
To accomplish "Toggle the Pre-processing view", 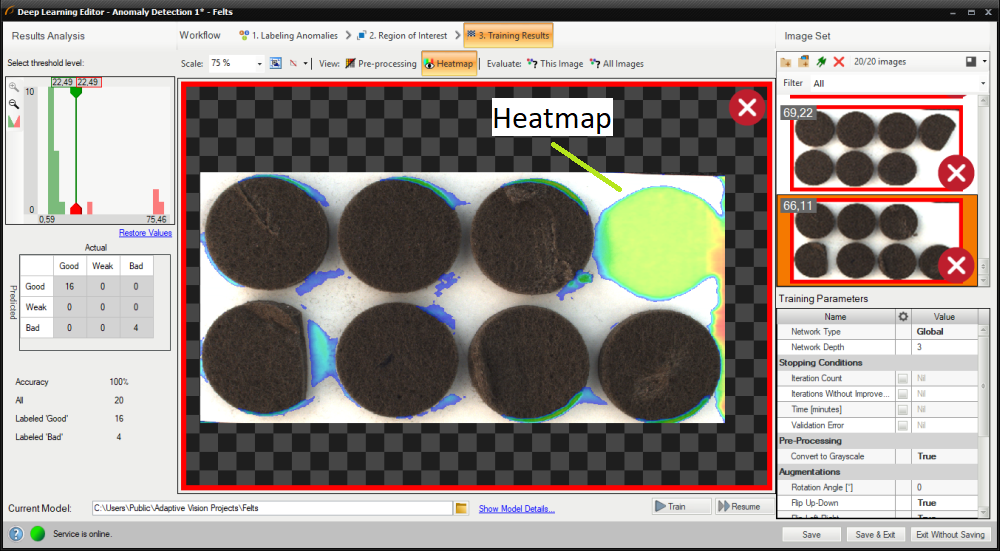I will click(380, 63).
